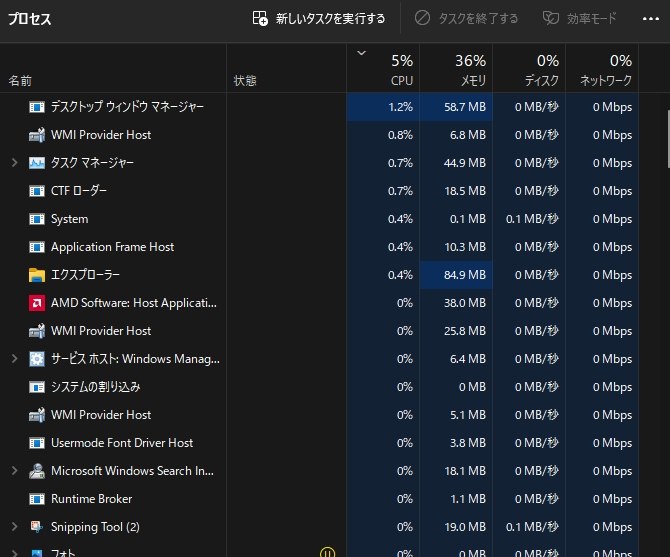670x557 pixels.
Task: Click the suspended pause status icon for フォト
Action: point(327,552)
